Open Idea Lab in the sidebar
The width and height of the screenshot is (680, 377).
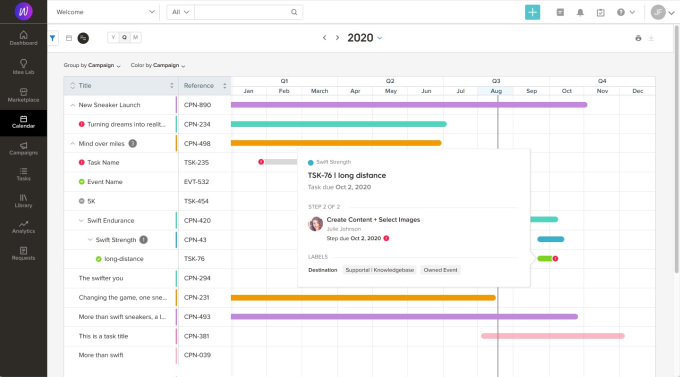point(23,67)
